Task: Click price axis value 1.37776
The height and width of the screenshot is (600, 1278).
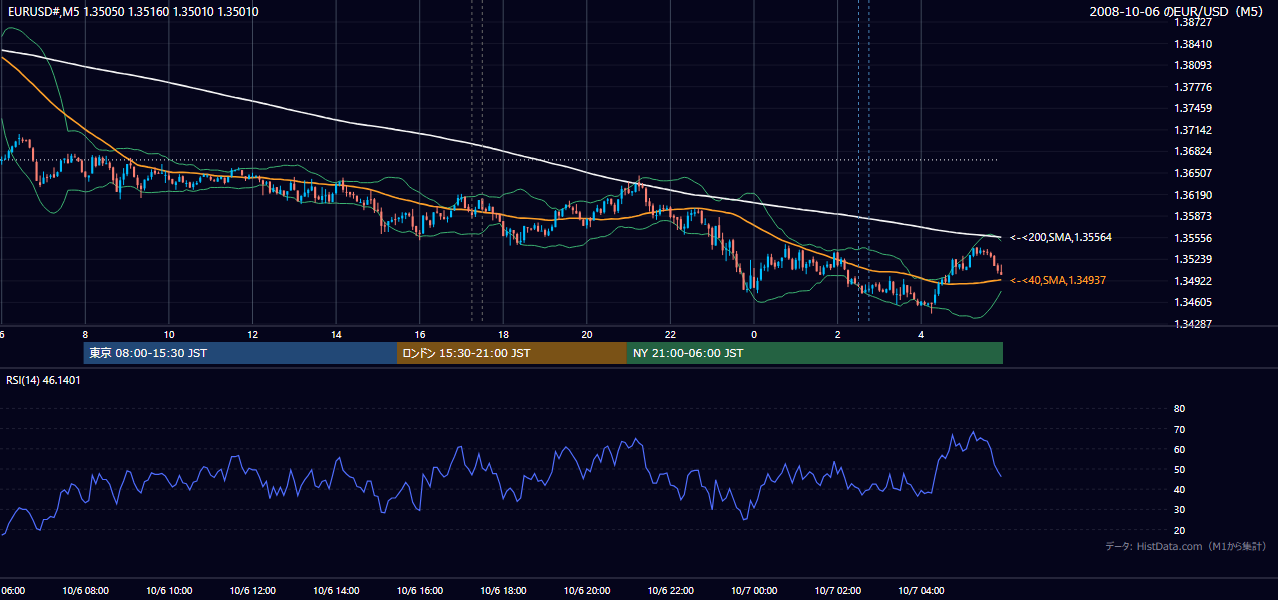Action: 1194,87
